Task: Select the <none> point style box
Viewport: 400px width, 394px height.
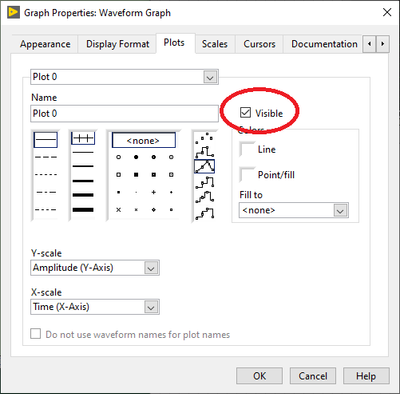Action: pos(144,140)
